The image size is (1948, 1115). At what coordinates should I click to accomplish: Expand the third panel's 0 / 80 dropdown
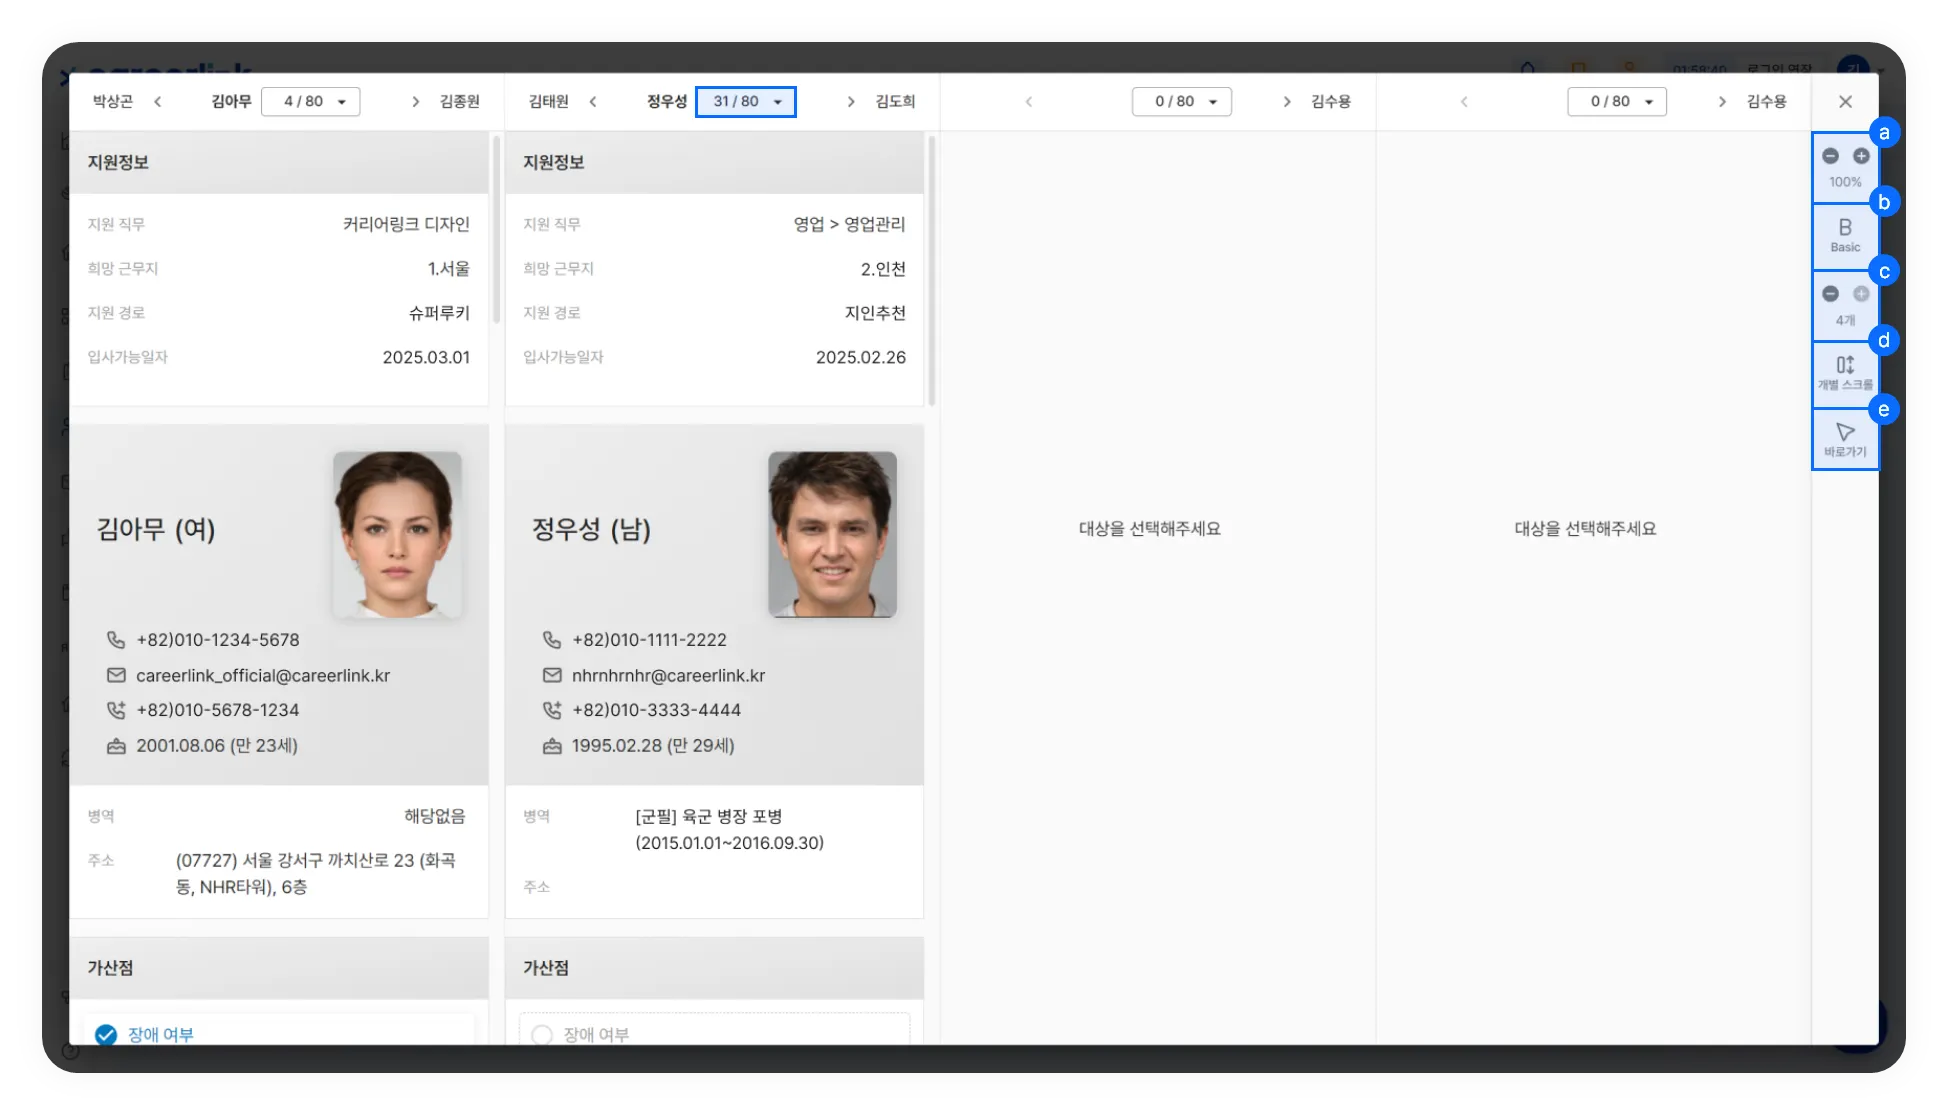tap(1181, 102)
